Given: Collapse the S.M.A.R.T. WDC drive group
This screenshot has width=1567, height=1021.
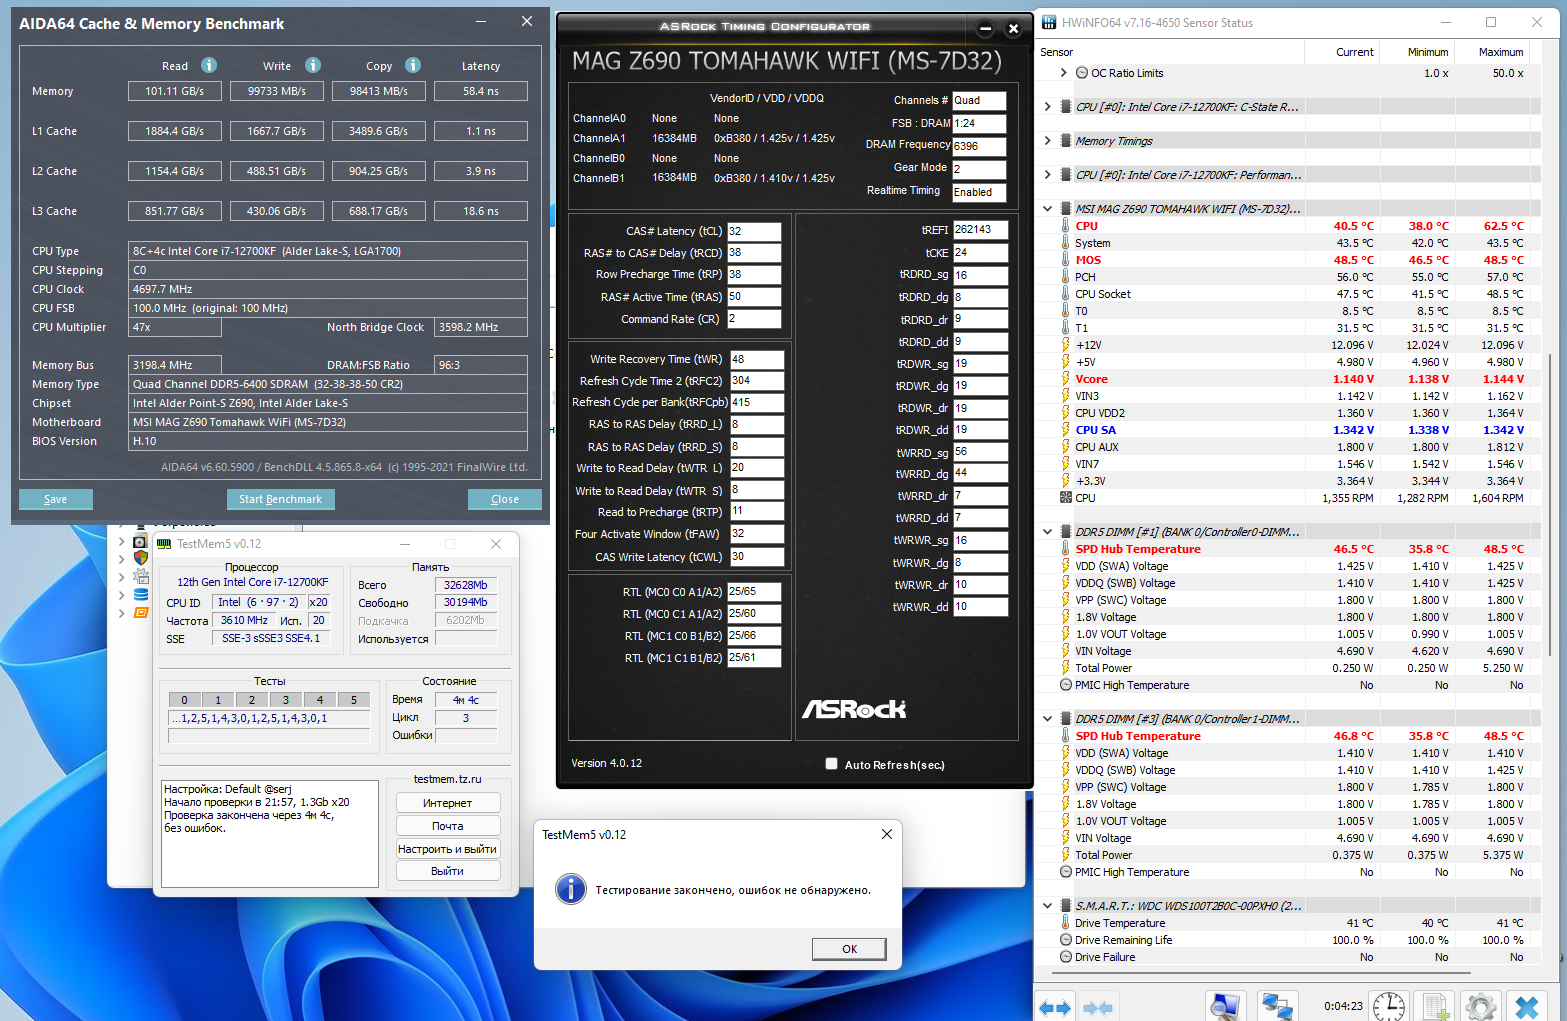Looking at the screenshot, I should 1047,906.
